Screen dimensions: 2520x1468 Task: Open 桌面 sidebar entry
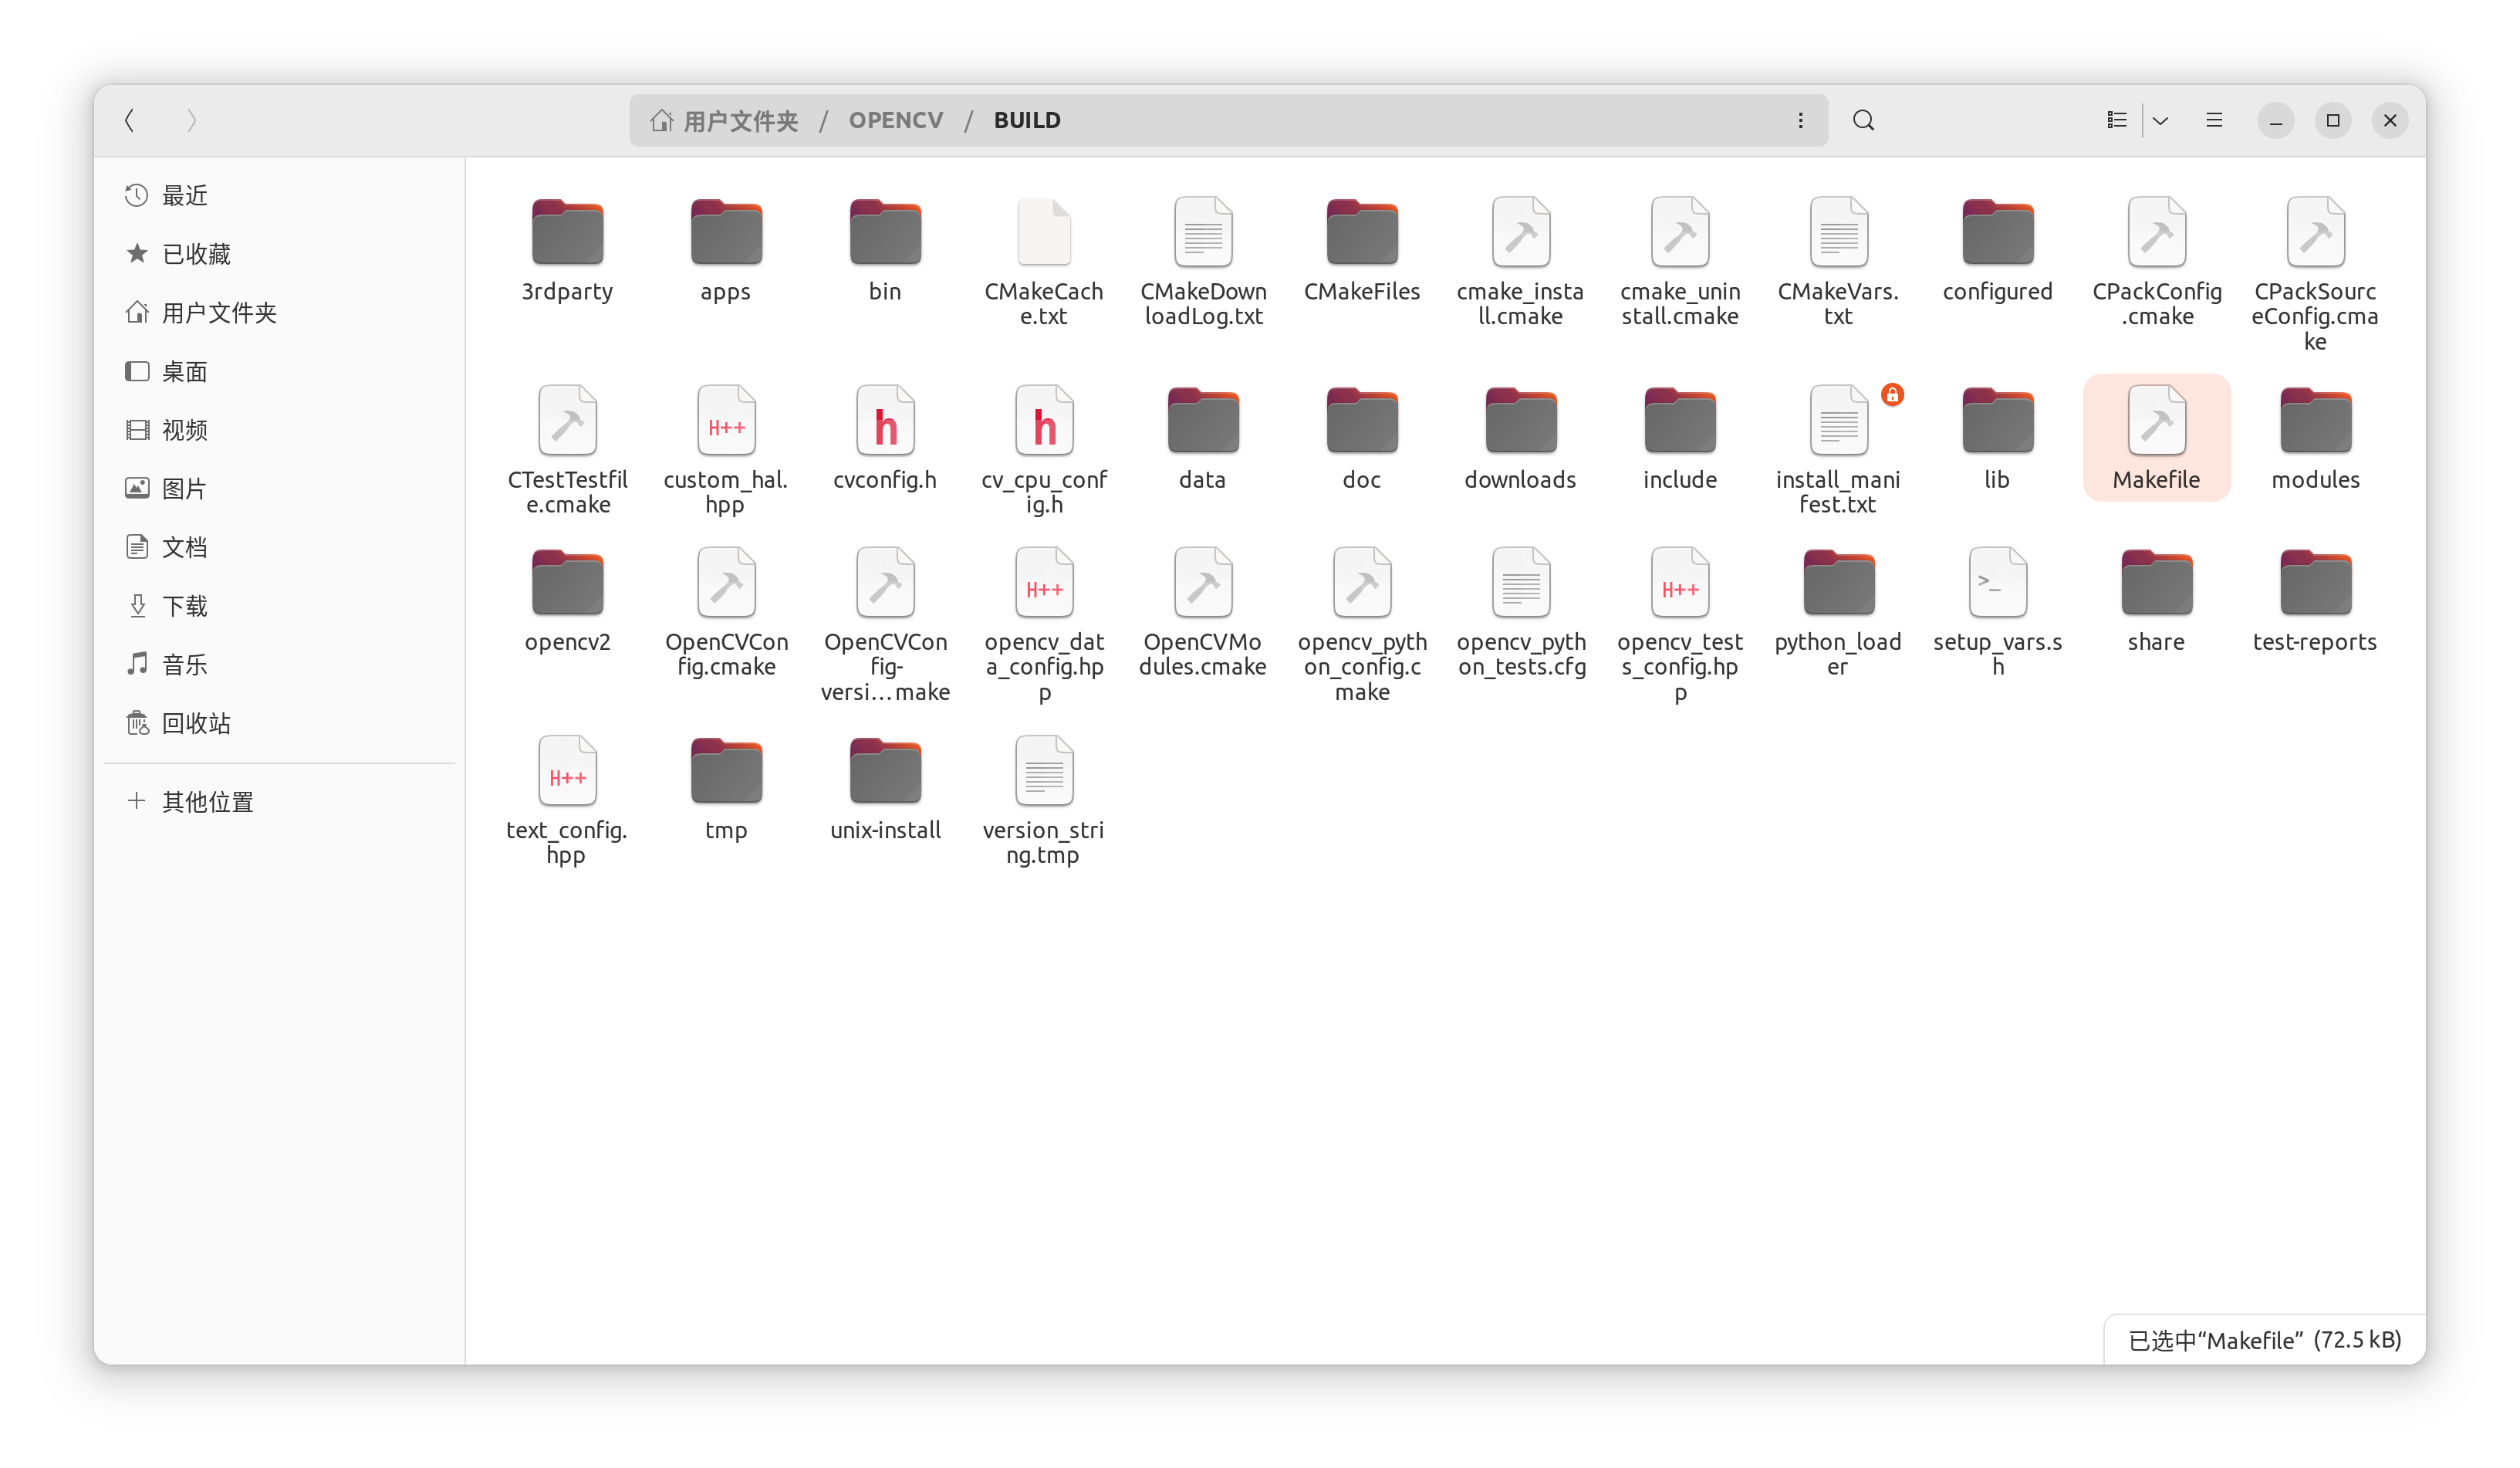pos(280,371)
